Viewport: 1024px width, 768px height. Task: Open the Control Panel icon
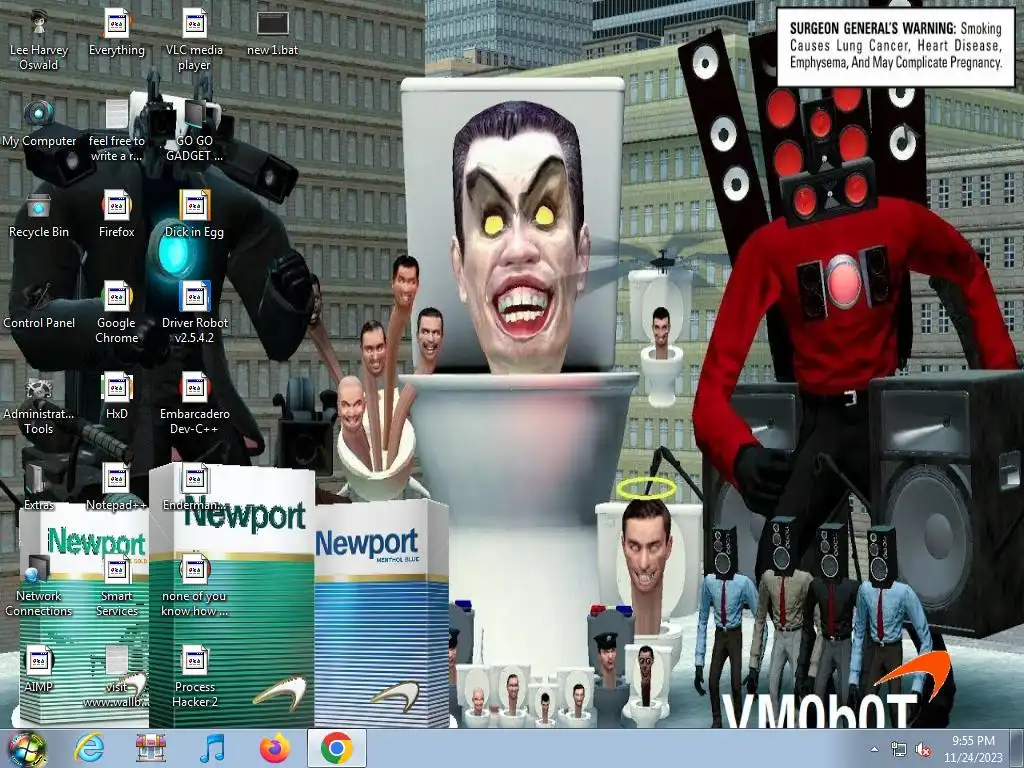[x=39, y=306]
